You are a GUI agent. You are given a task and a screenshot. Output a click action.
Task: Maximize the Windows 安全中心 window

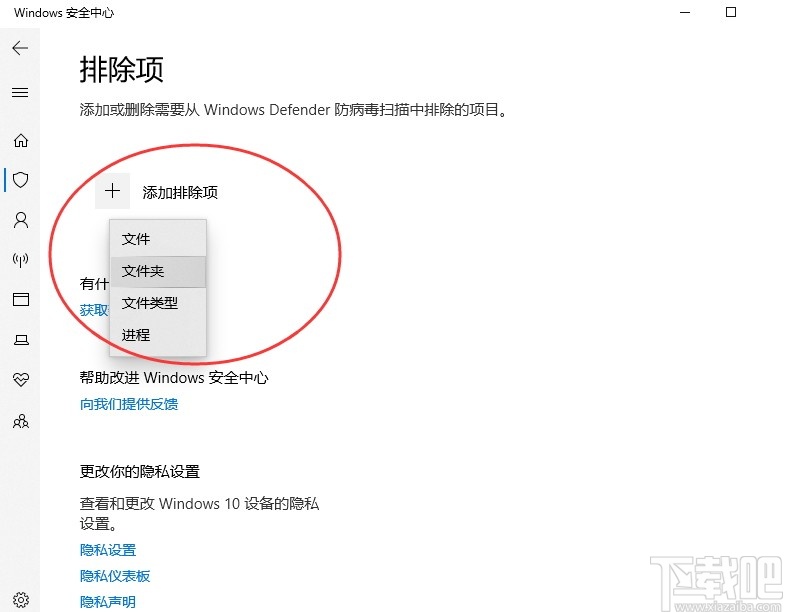point(731,12)
